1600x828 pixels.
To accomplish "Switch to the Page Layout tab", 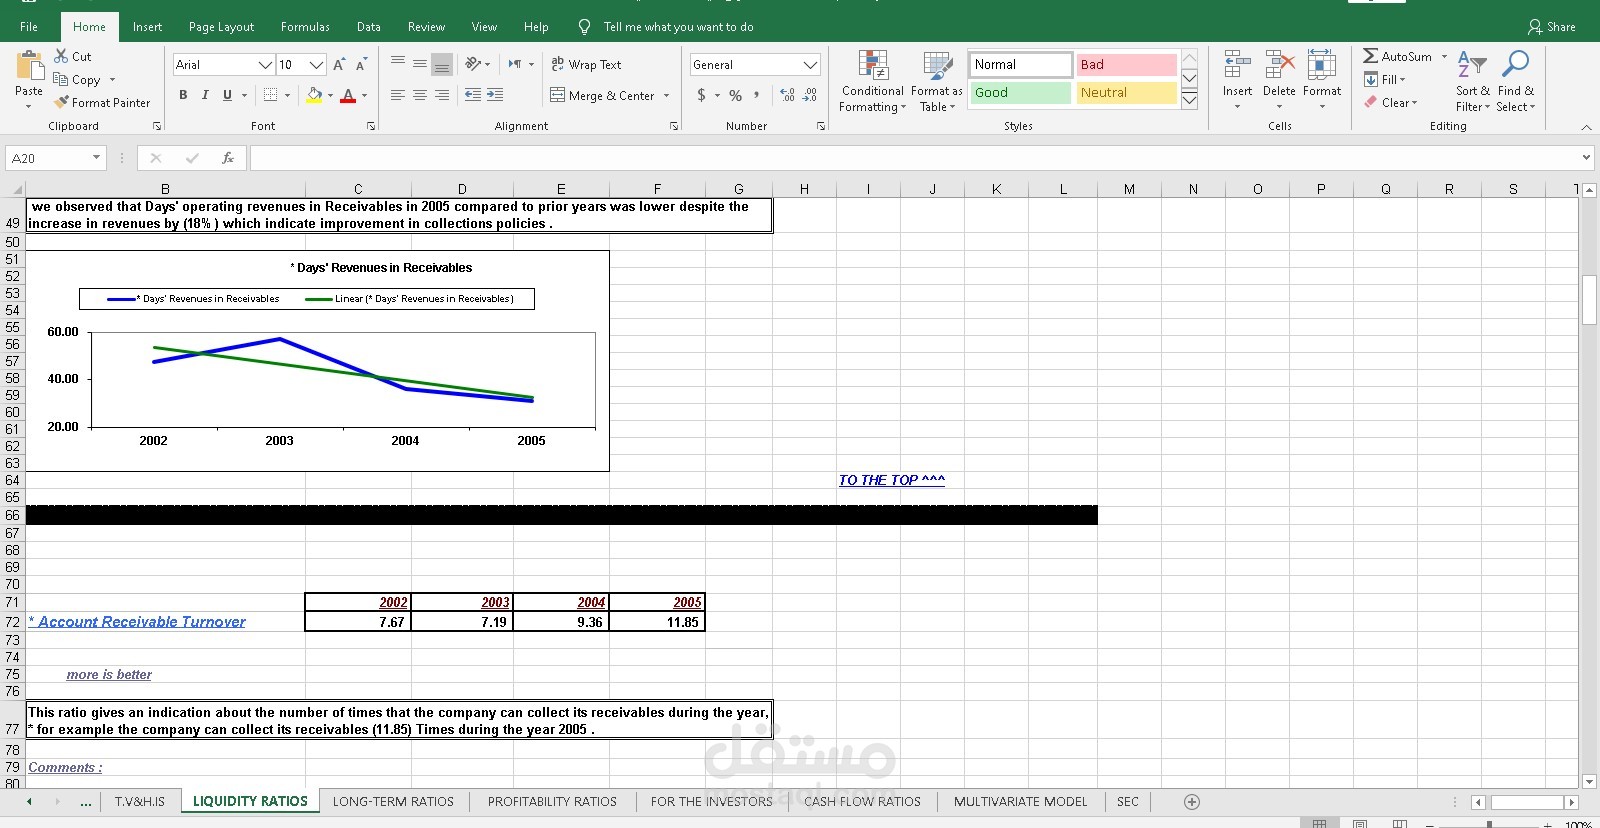I will click(x=221, y=27).
